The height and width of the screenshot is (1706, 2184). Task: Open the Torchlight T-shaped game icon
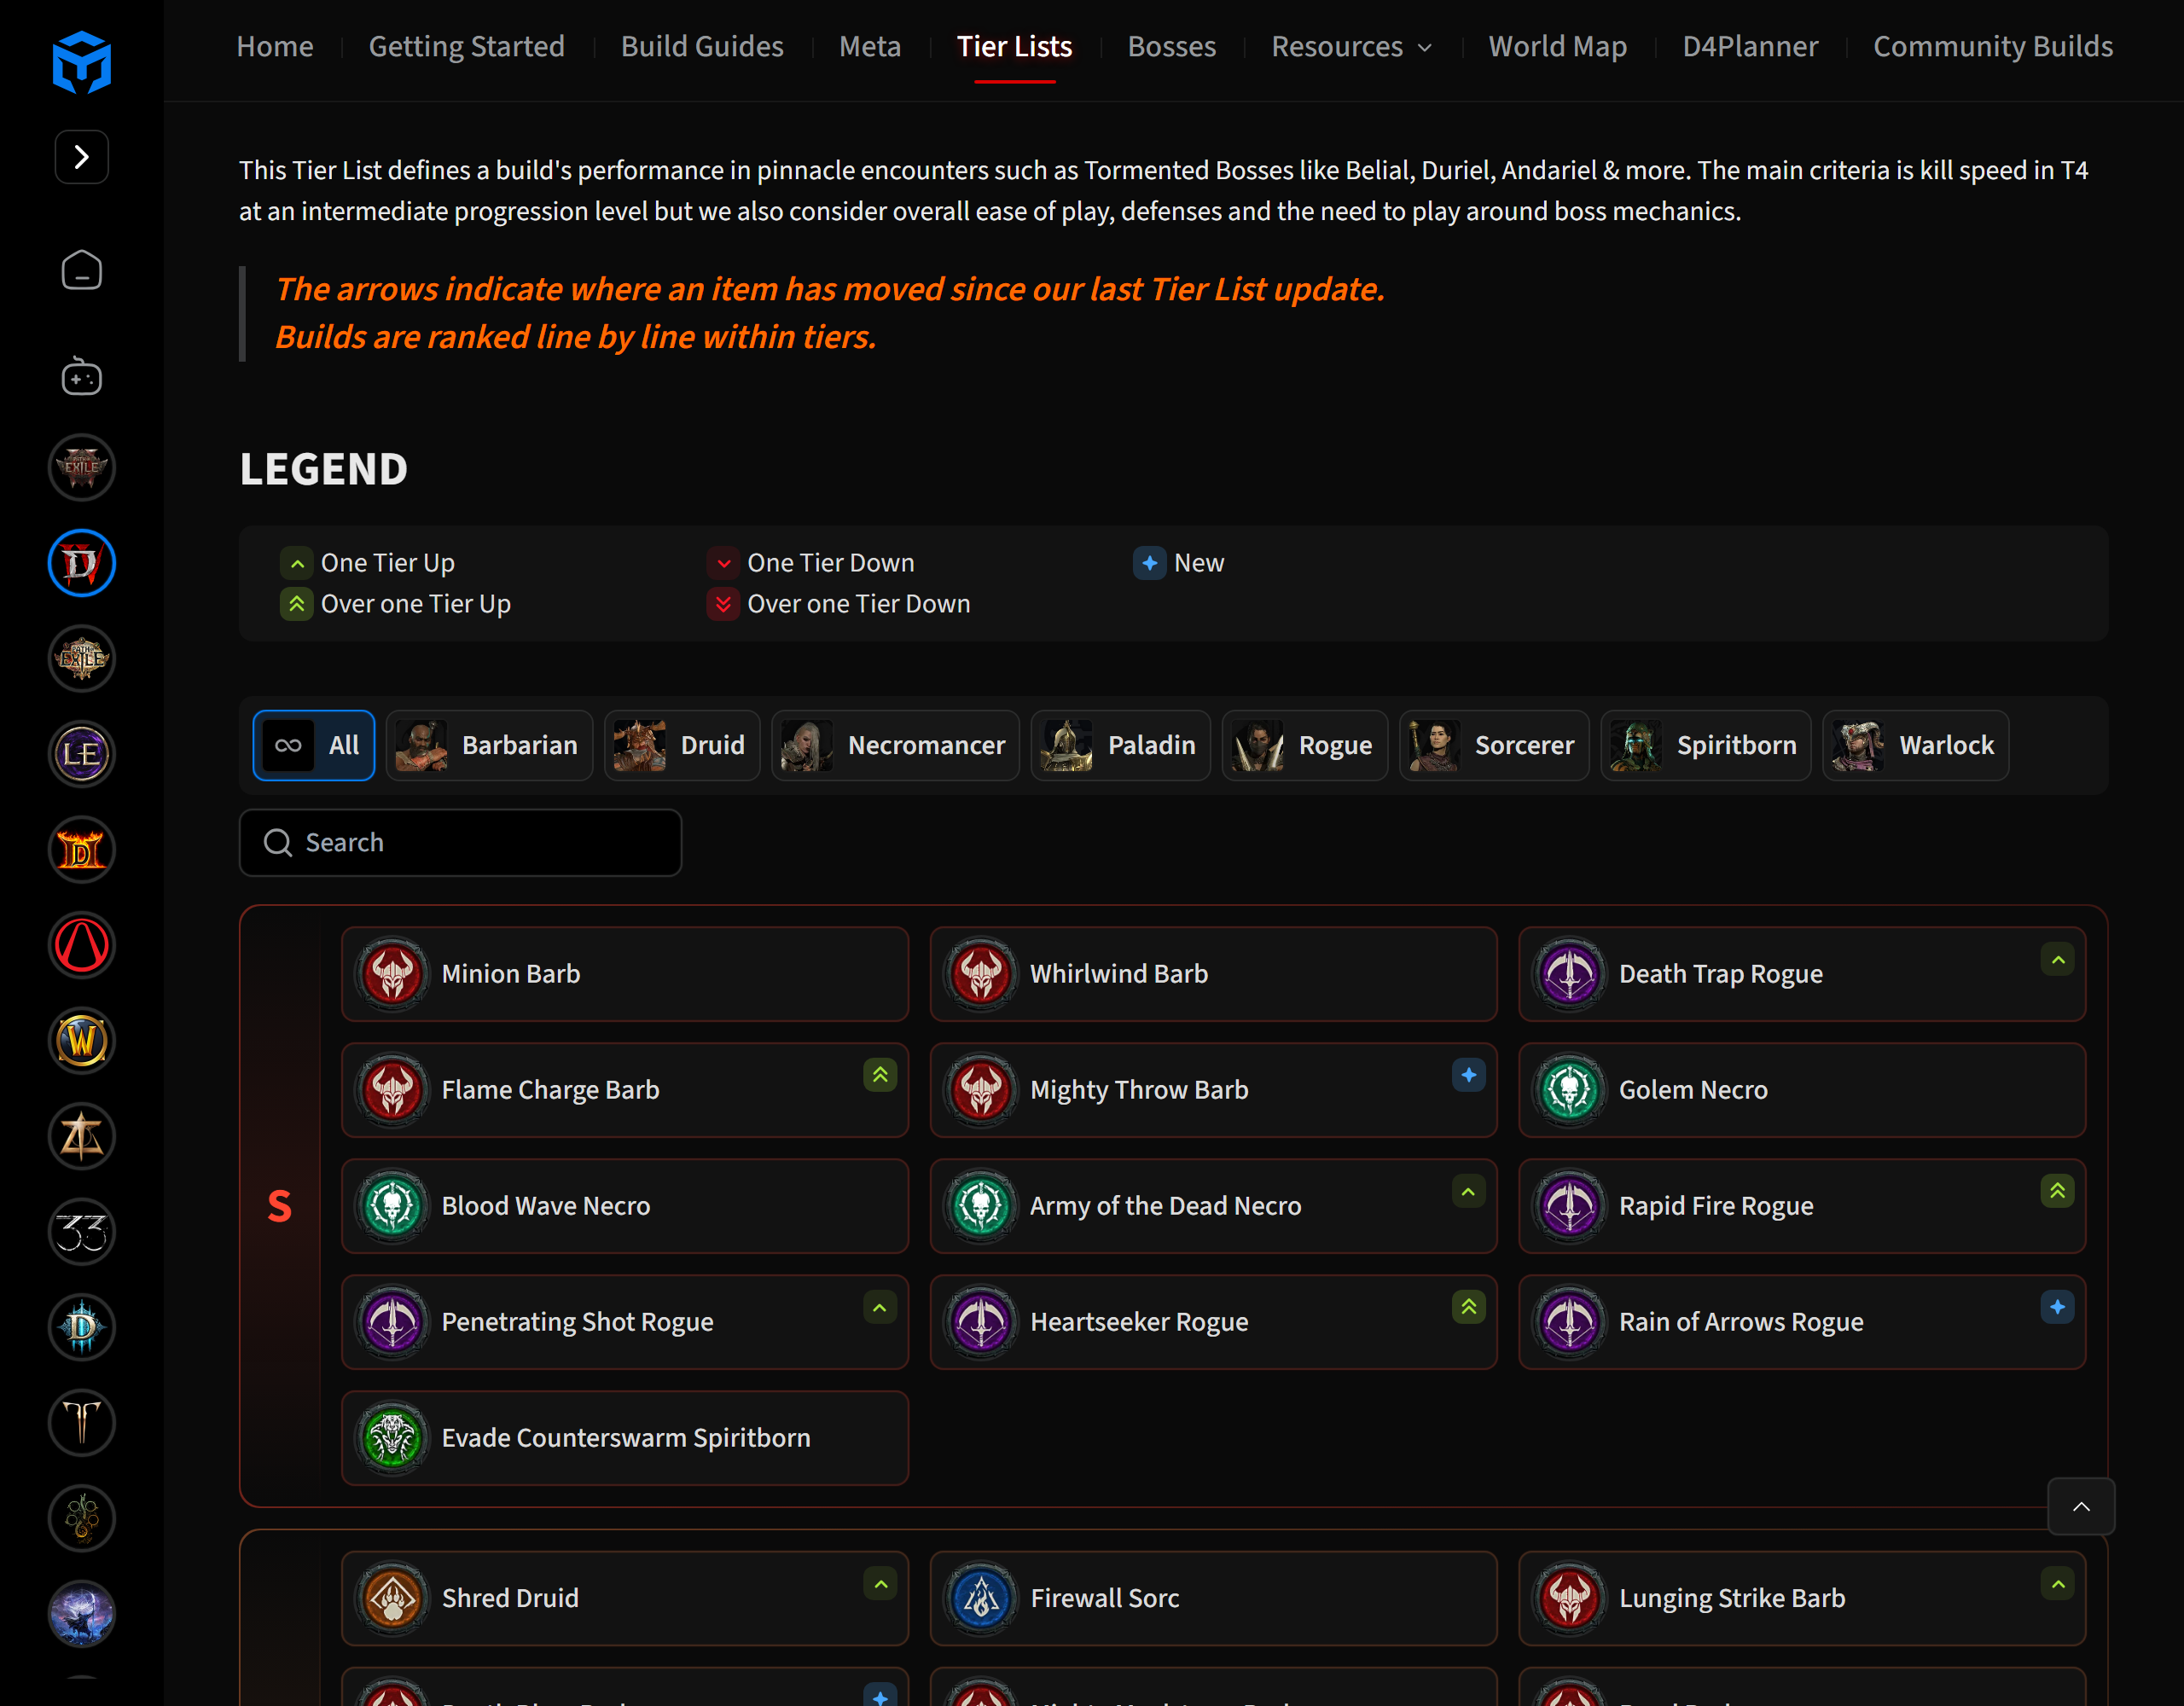82,1423
